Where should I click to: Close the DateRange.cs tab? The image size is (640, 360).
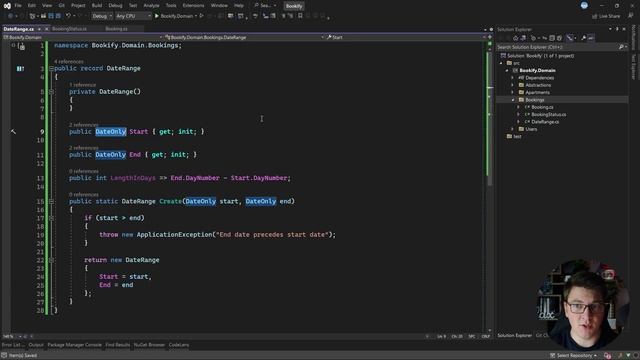pos(46,29)
